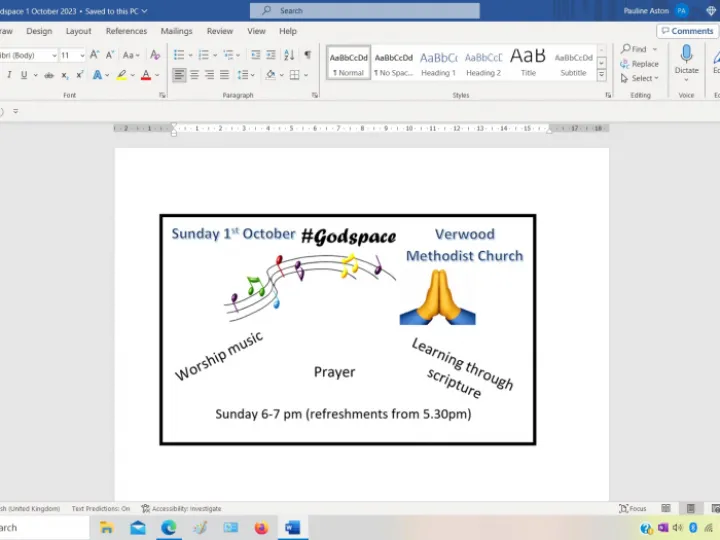Center align the text
Viewport: 720px width, 540px height.
click(195, 75)
